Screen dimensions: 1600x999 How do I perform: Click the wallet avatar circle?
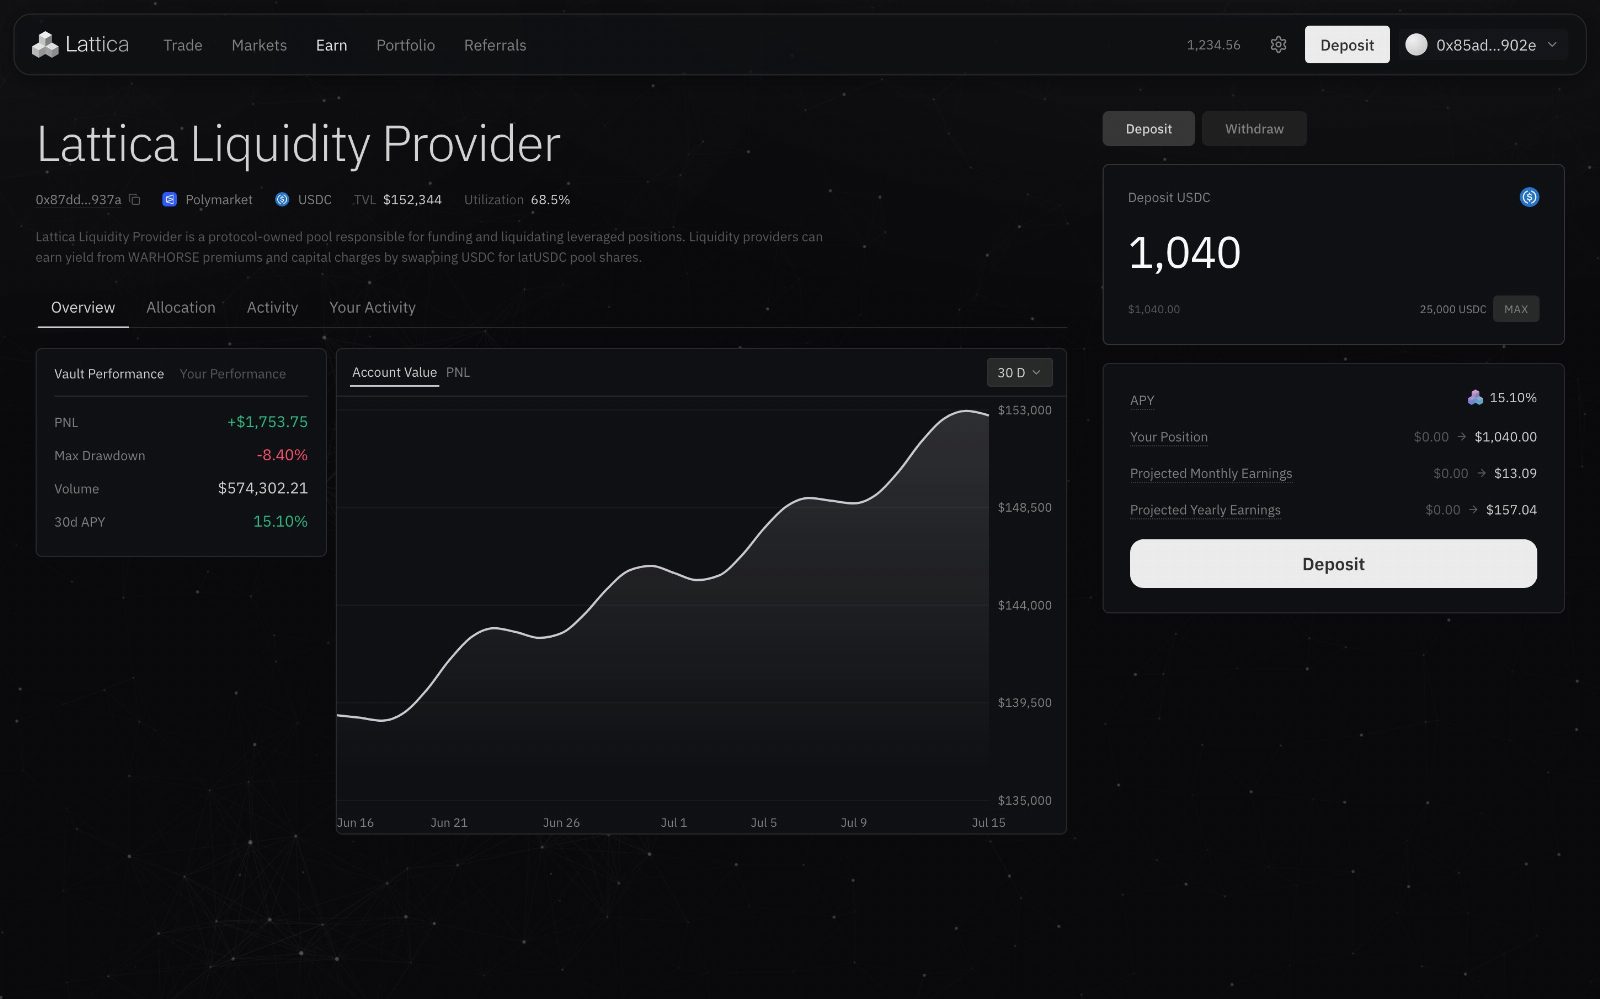click(x=1416, y=45)
